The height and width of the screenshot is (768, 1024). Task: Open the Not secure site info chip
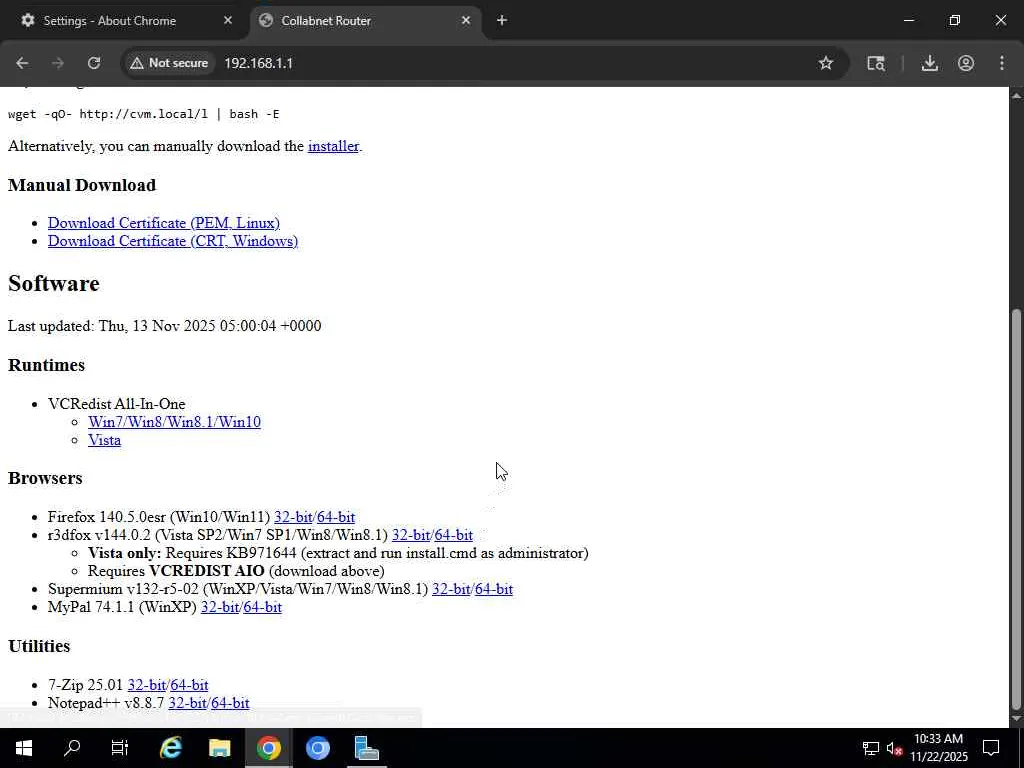tap(169, 63)
